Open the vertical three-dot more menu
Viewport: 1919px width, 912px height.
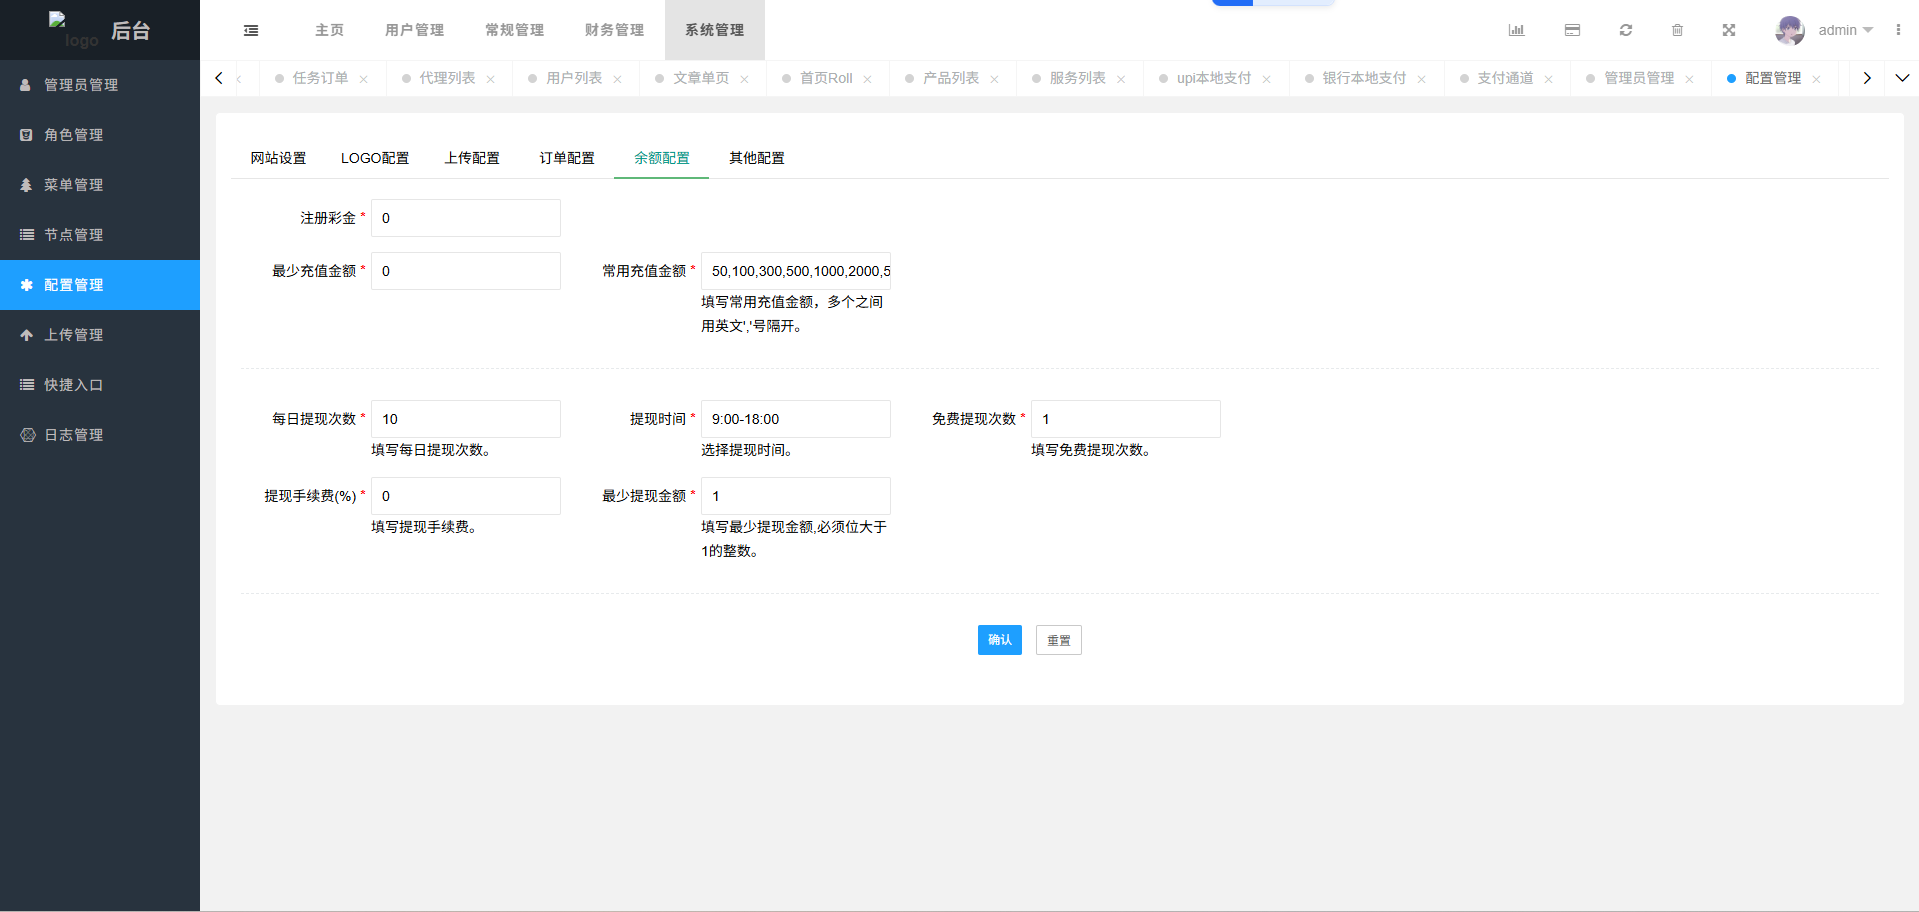point(1898,30)
